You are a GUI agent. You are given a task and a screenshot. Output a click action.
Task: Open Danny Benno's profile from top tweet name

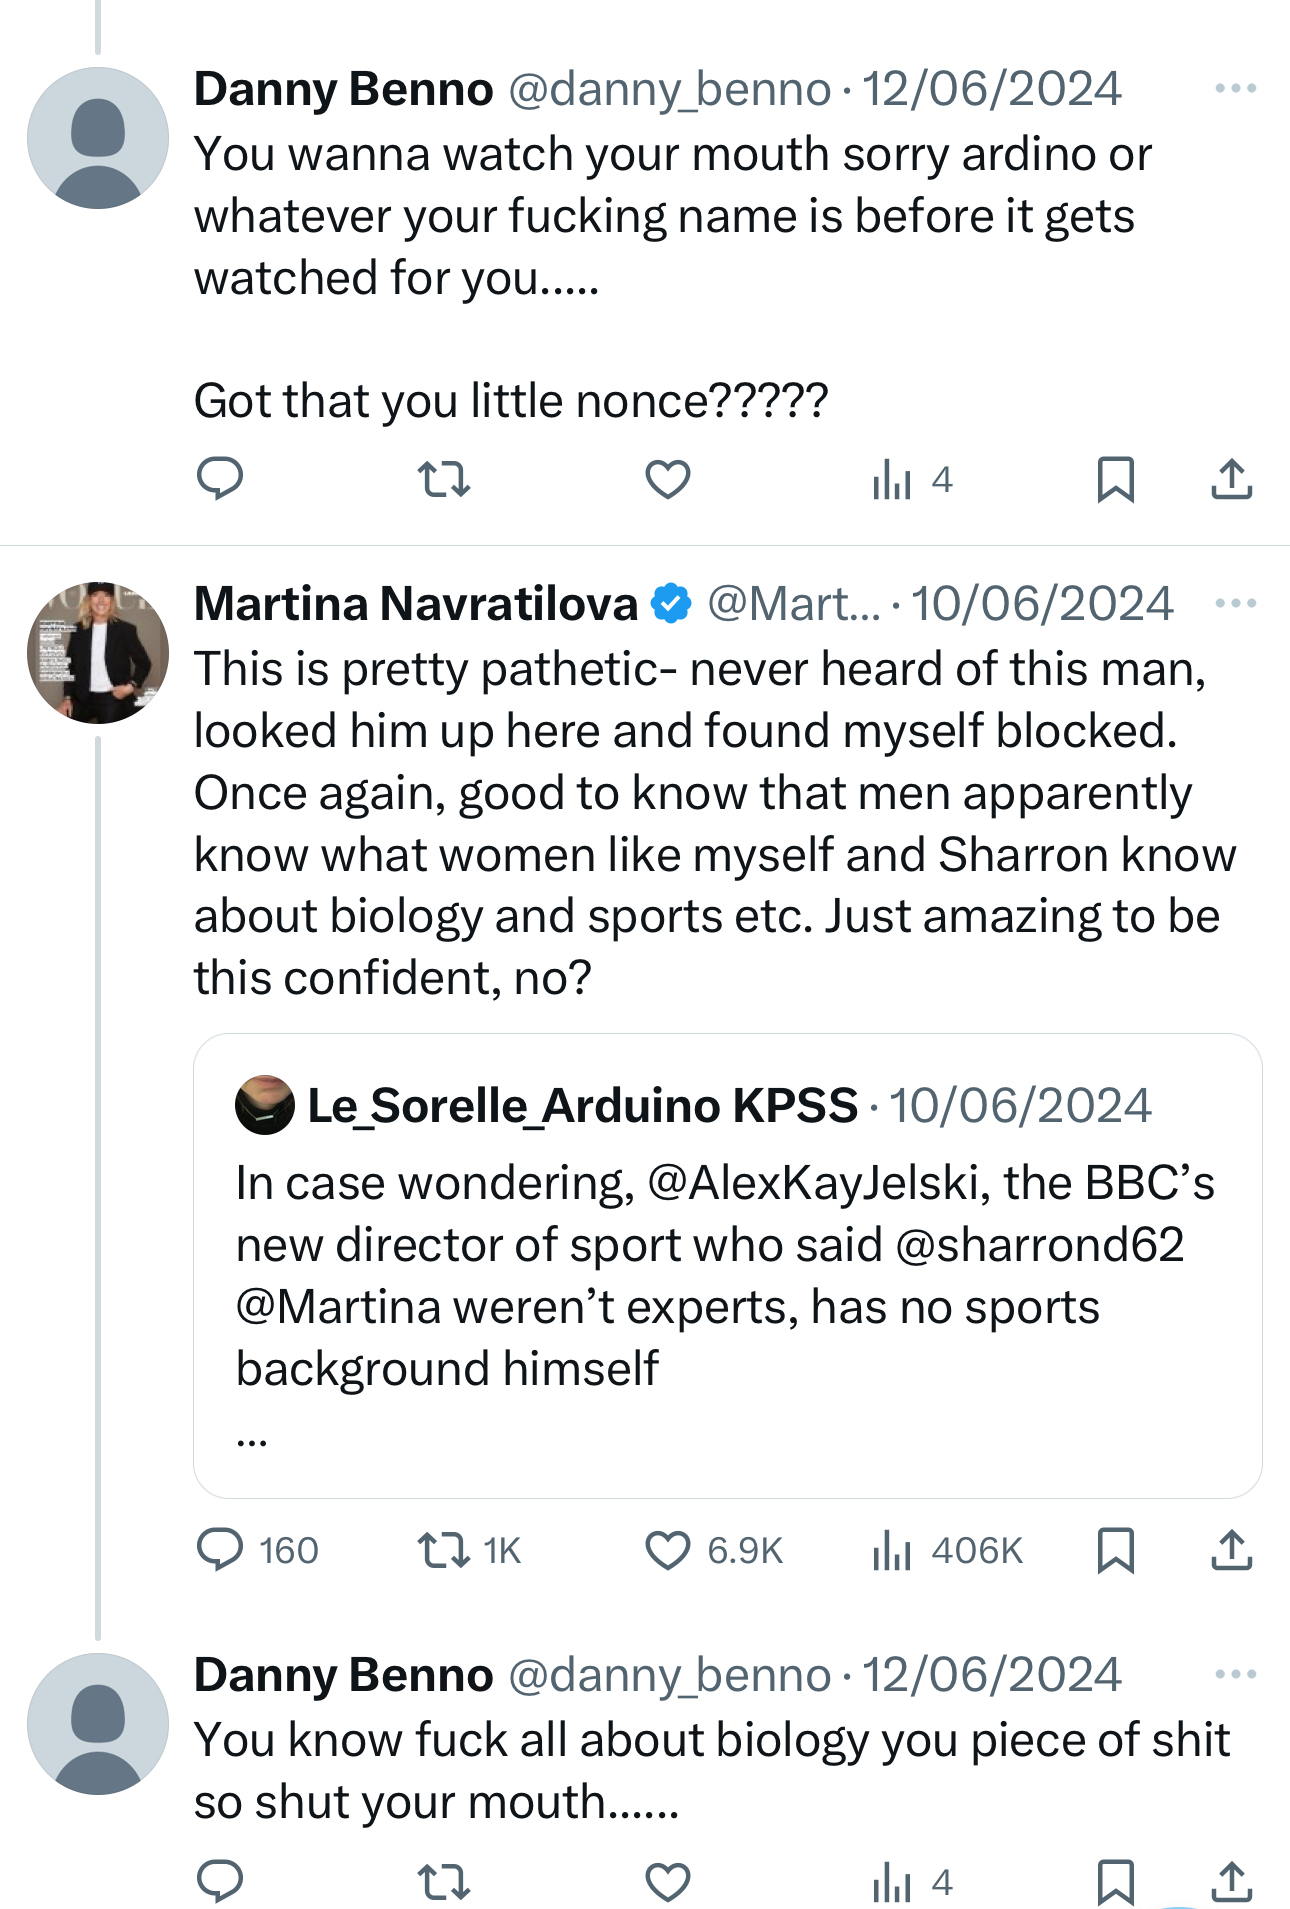pyautogui.click(x=343, y=90)
